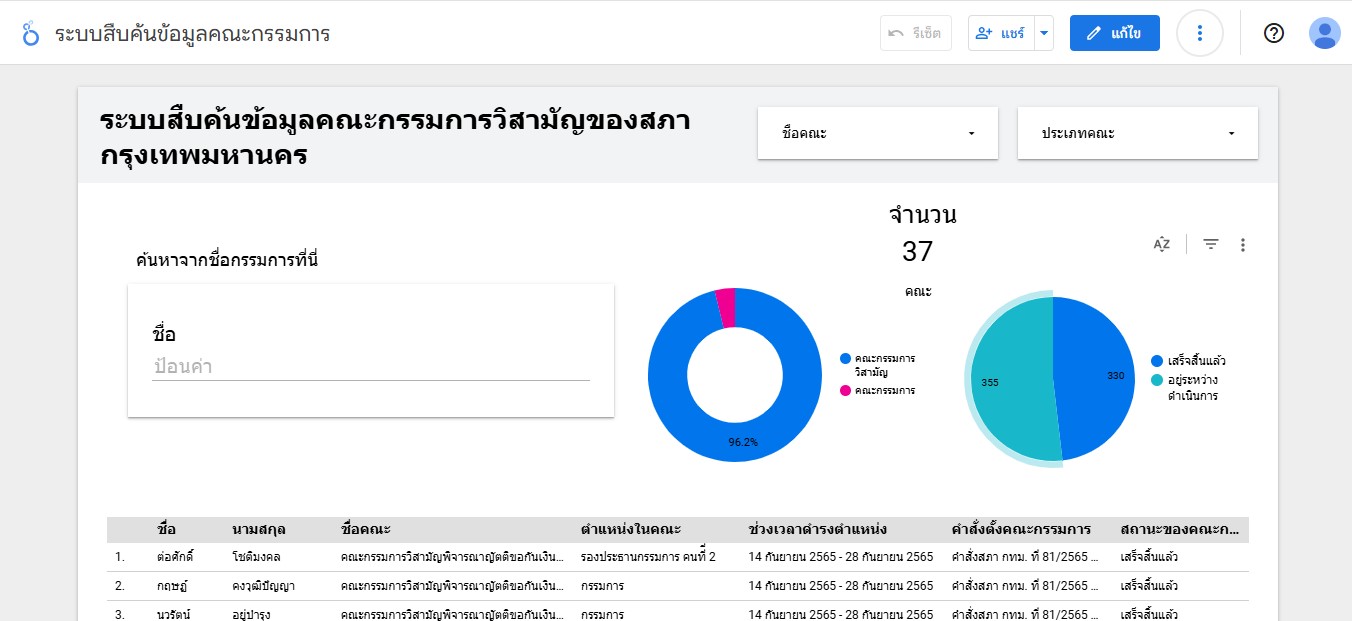Click the แชร์ share button

click(1000, 33)
